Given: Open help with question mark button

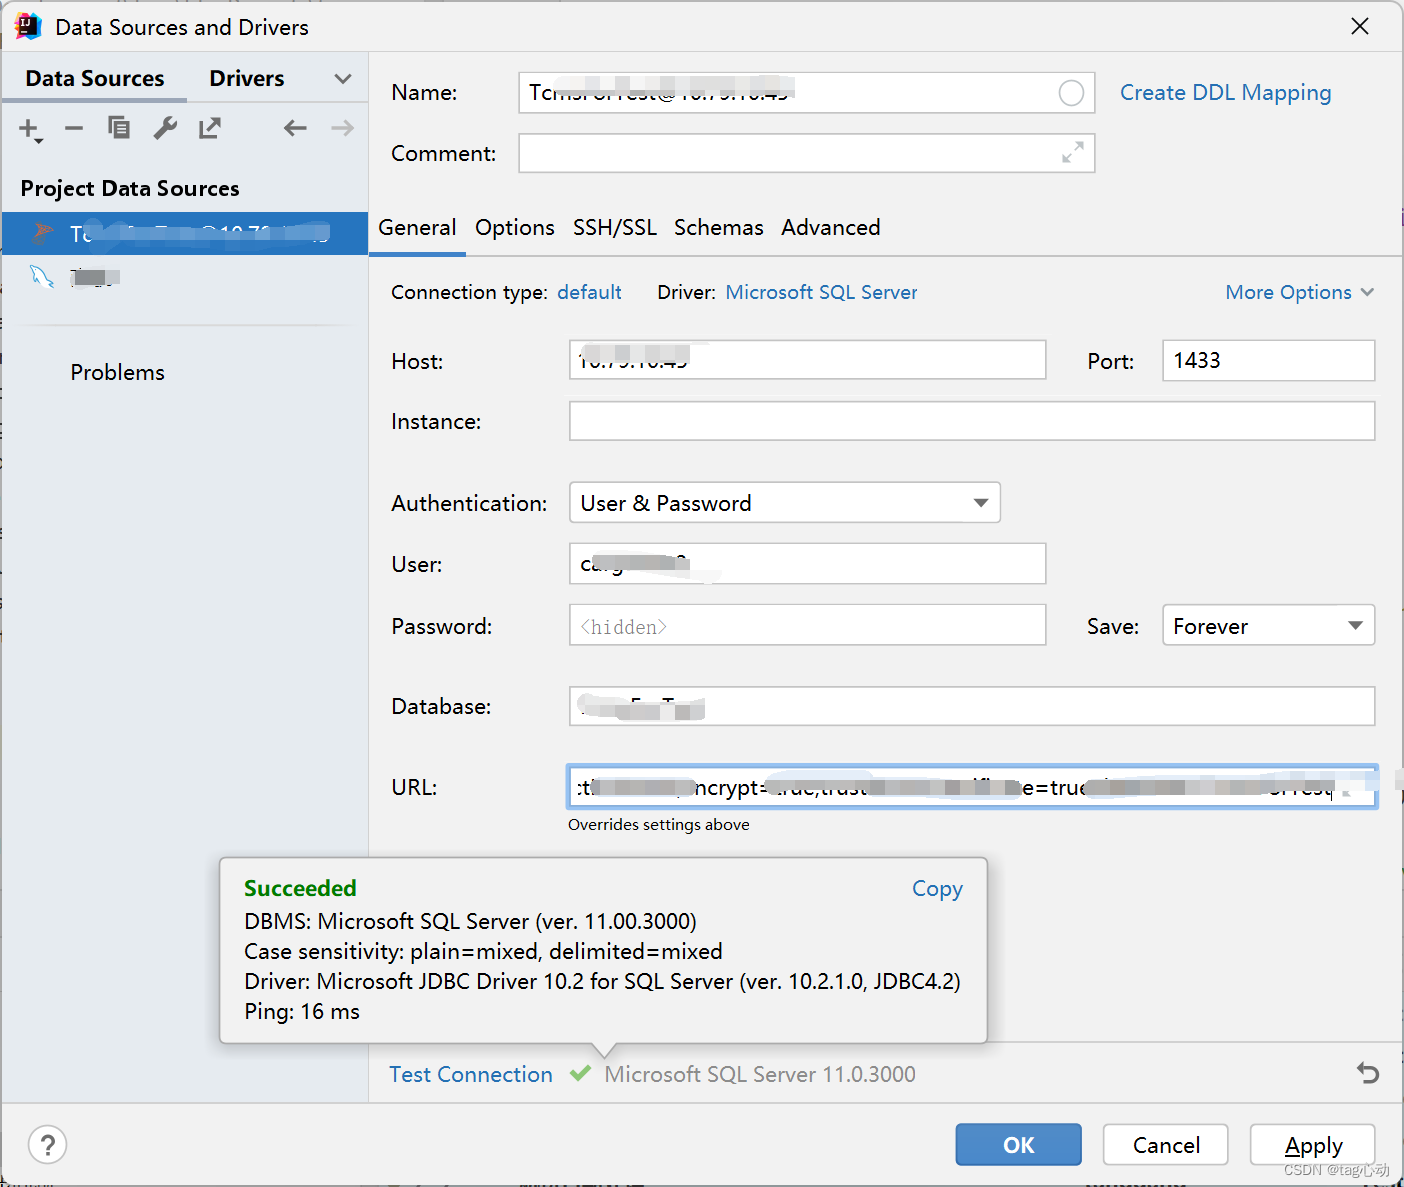Looking at the screenshot, I should click(48, 1145).
